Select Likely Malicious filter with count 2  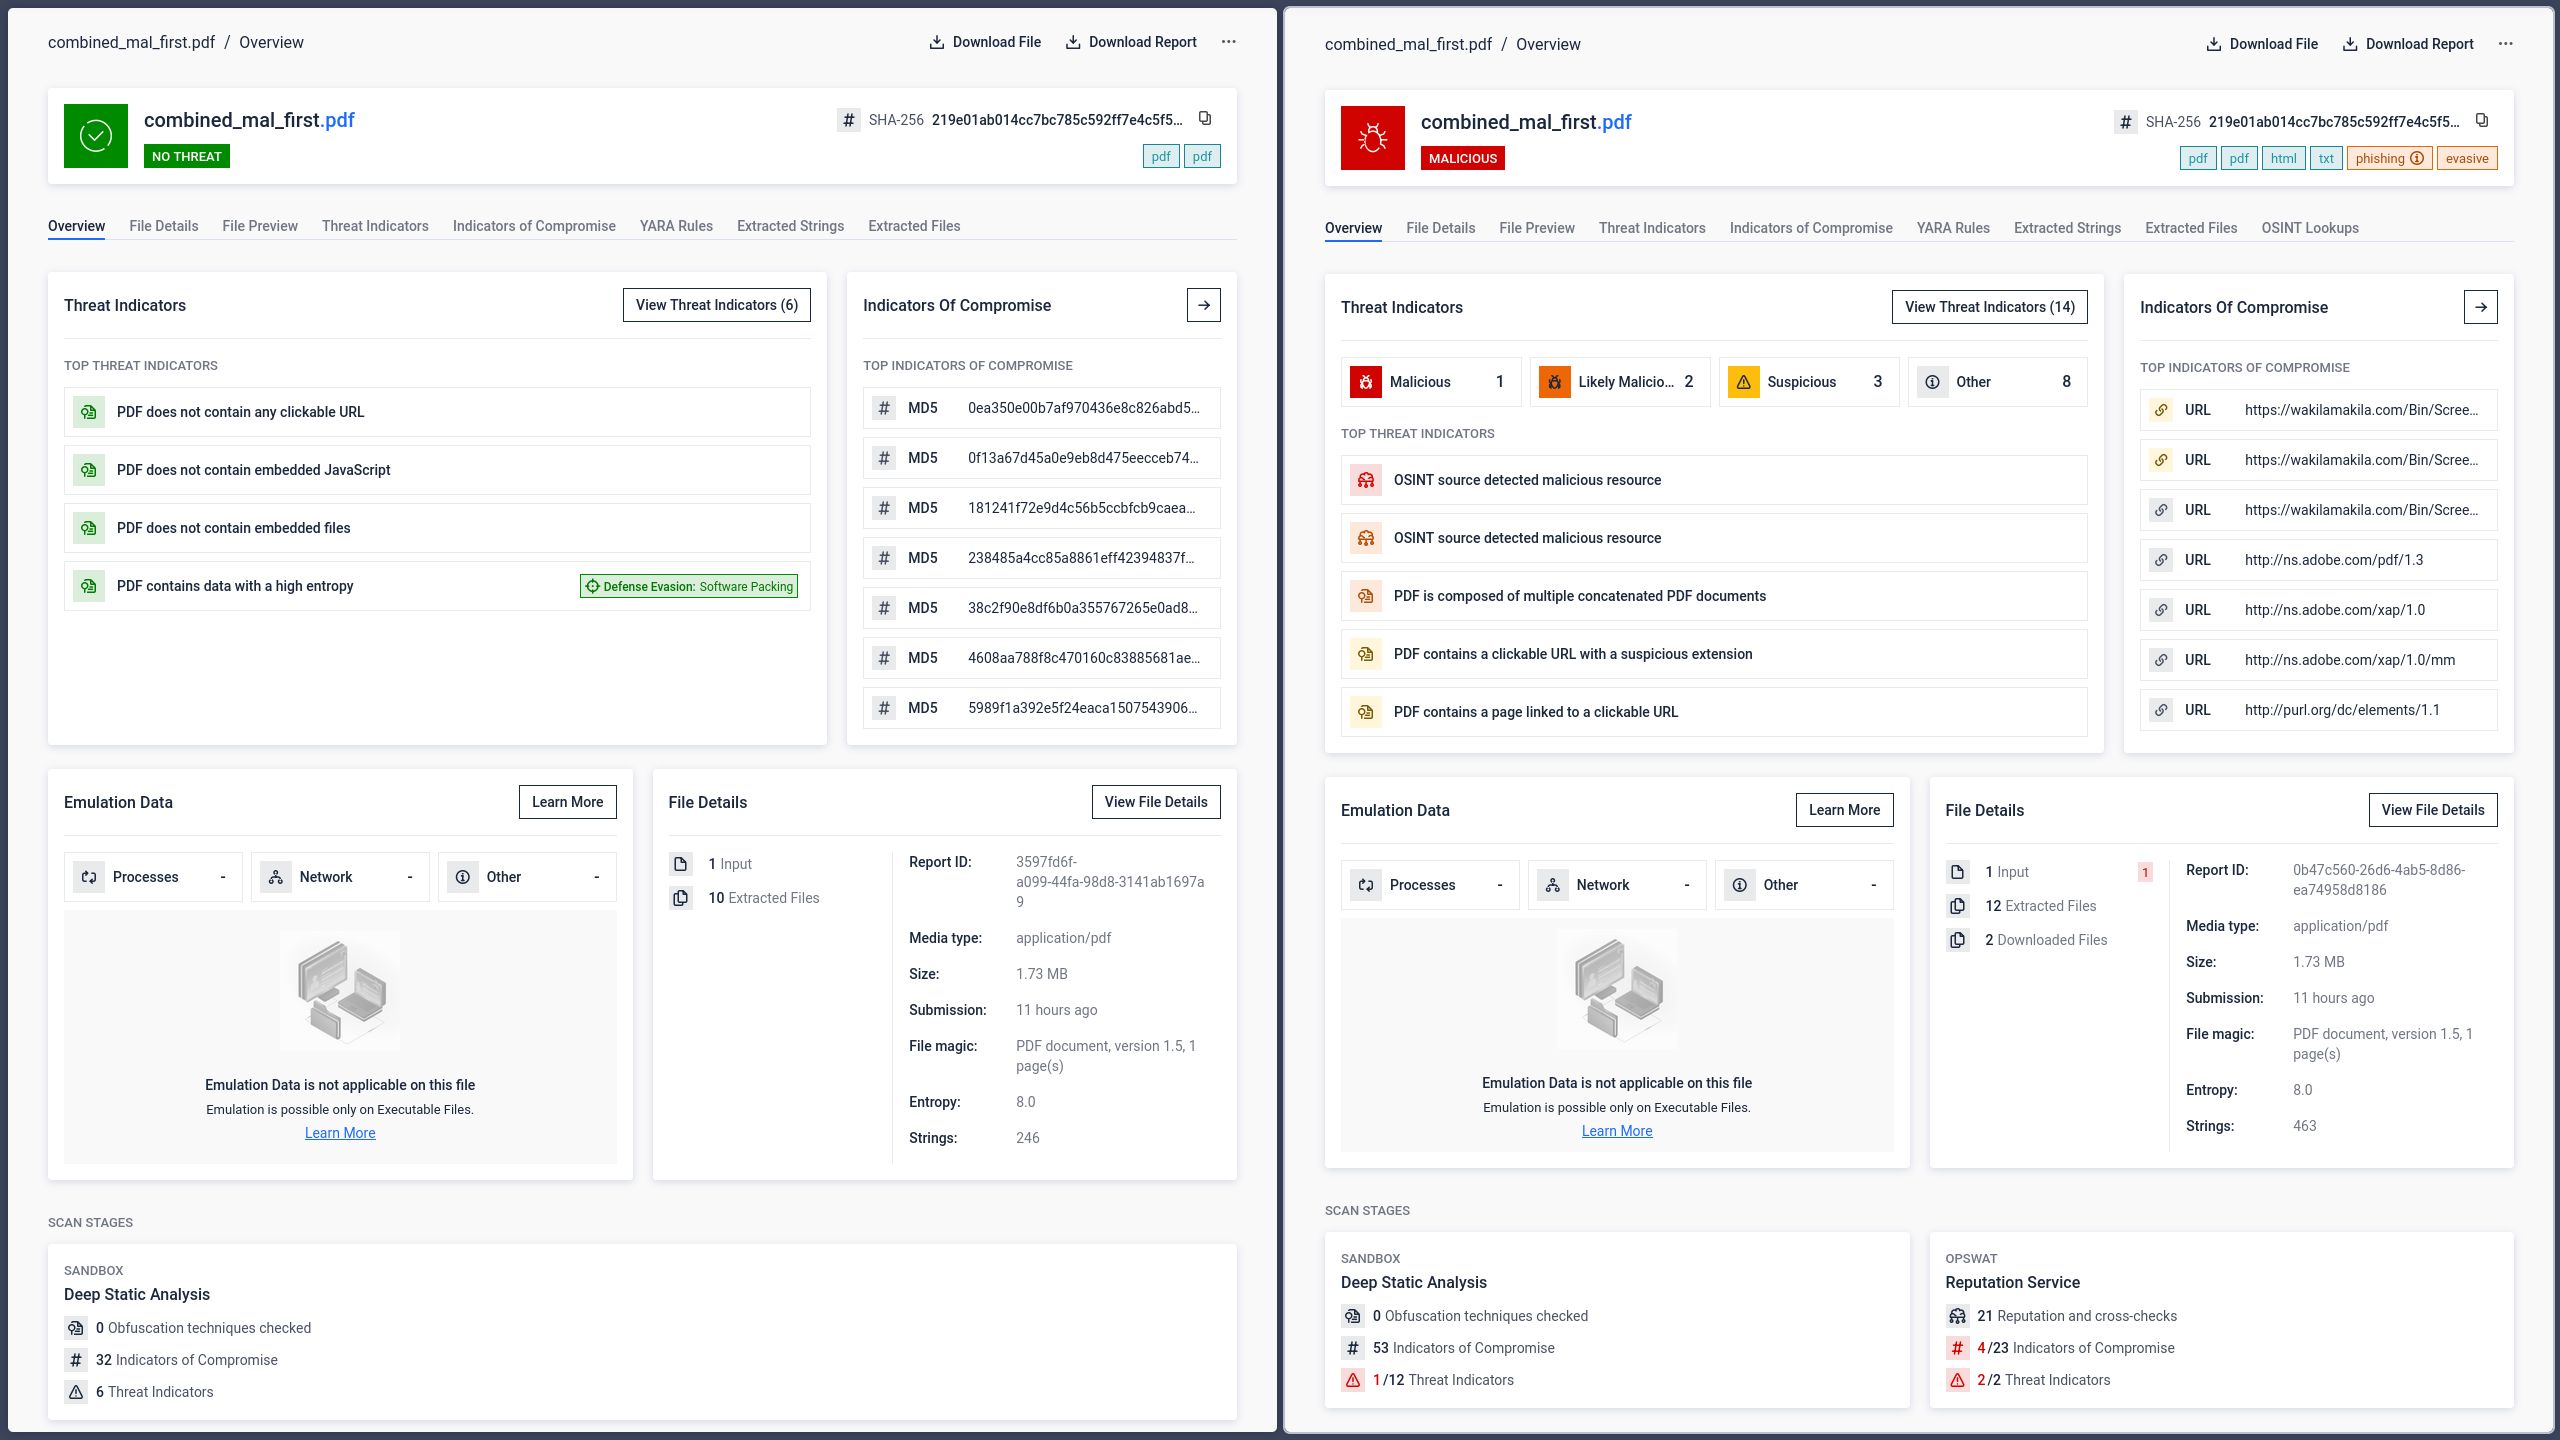1619,382
